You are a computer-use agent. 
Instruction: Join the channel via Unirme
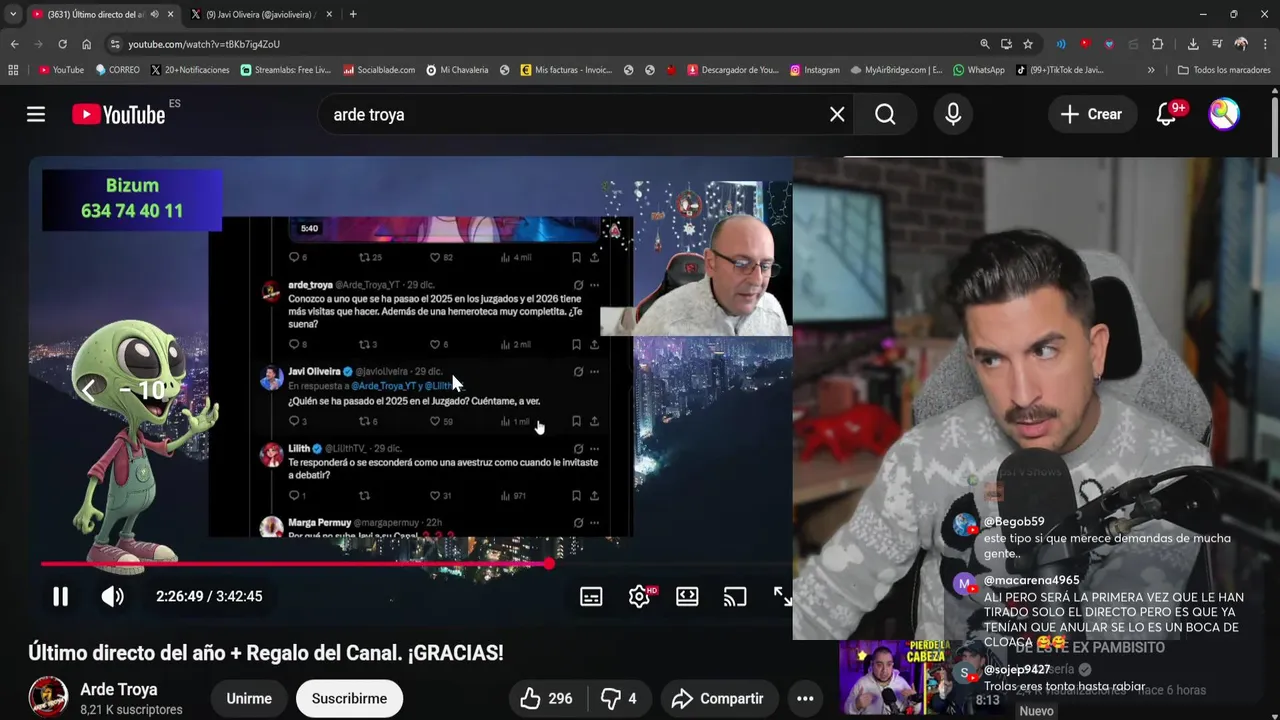point(249,699)
